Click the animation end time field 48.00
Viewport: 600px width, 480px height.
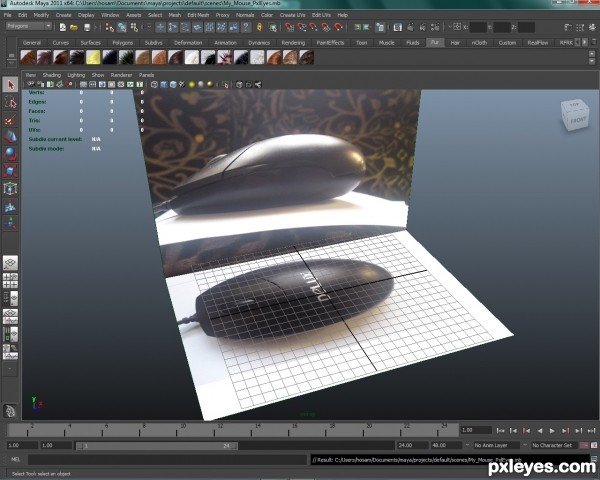[446, 446]
